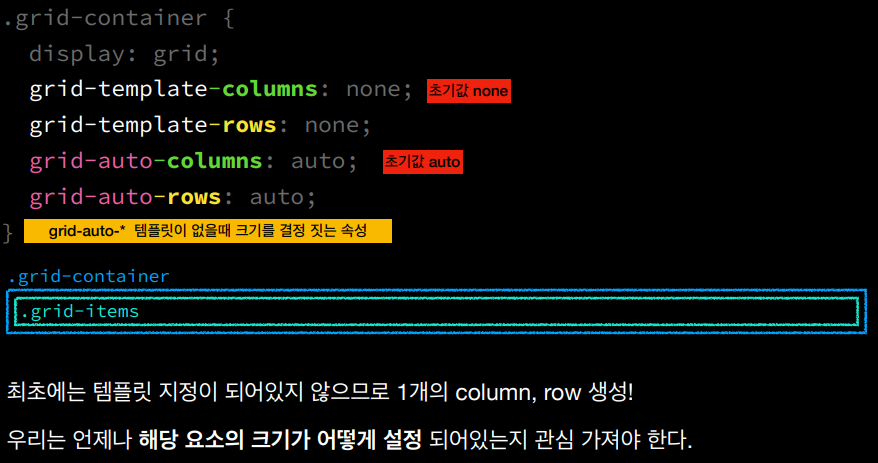Click the bold phrase '해당 요소의 크기가 어떻게 설정'
The height and width of the screenshot is (463, 878).
(280, 440)
